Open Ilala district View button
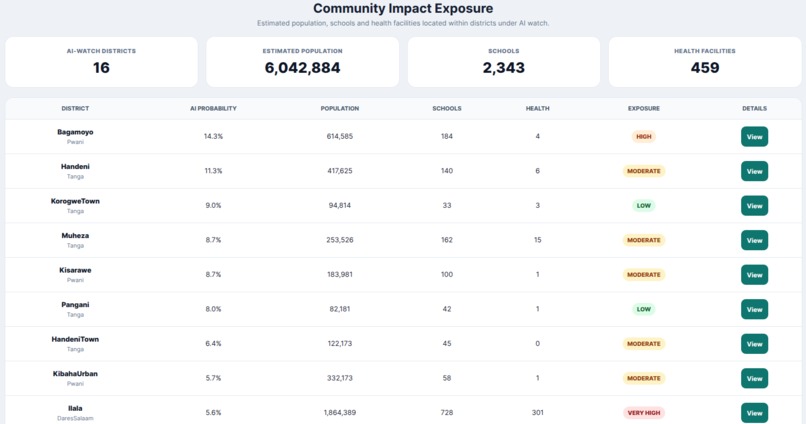806x424 pixels. [754, 413]
